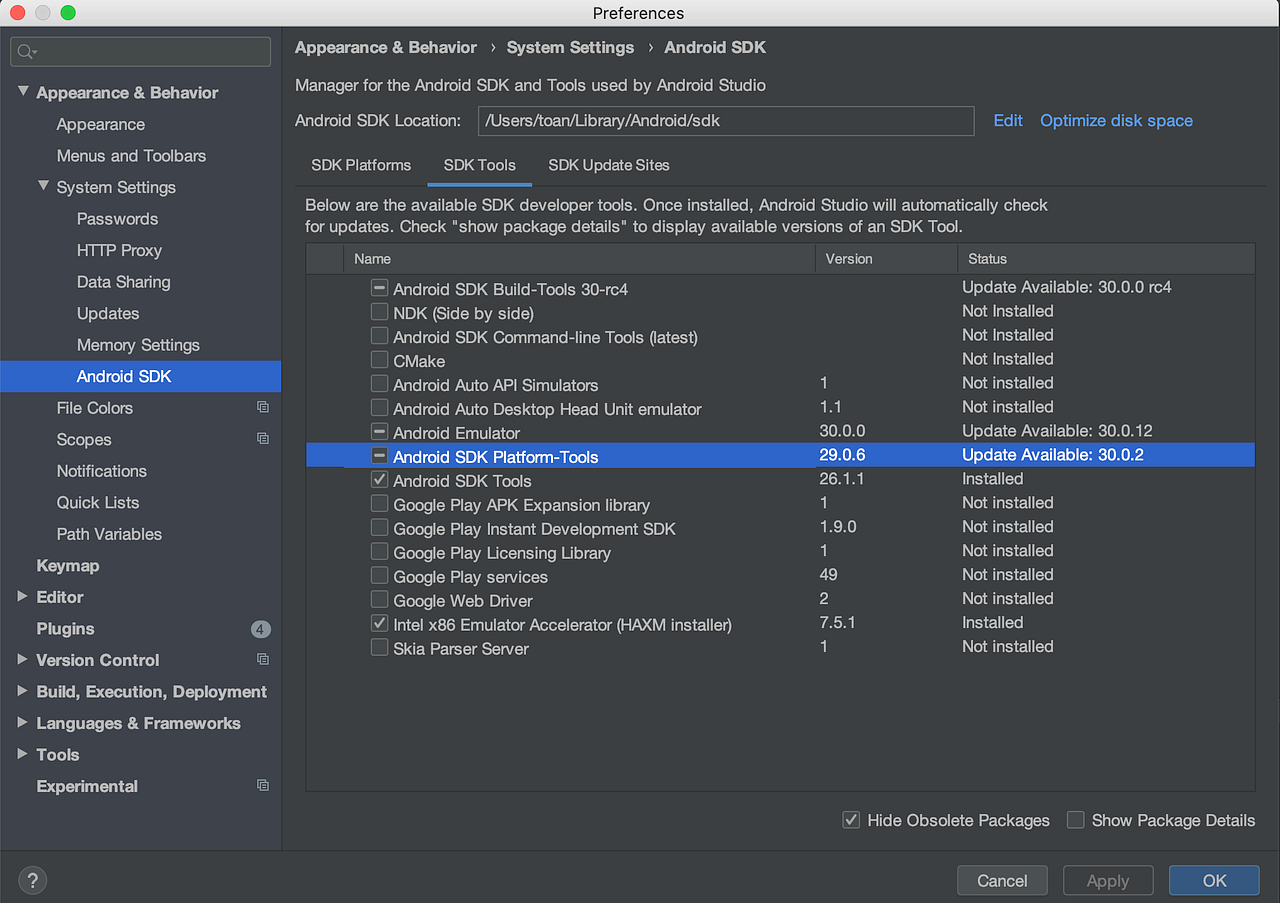Check Google Play APK Expansion library checkbox
Screen dimensions: 1280x903
pyautogui.click(x=379, y=504)
